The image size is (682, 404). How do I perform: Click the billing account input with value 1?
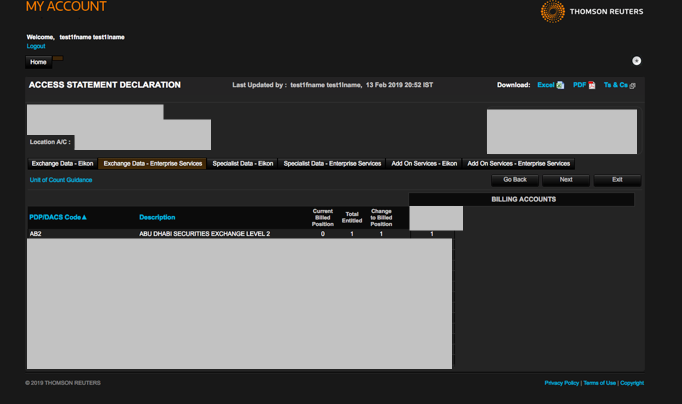point(432,234)
